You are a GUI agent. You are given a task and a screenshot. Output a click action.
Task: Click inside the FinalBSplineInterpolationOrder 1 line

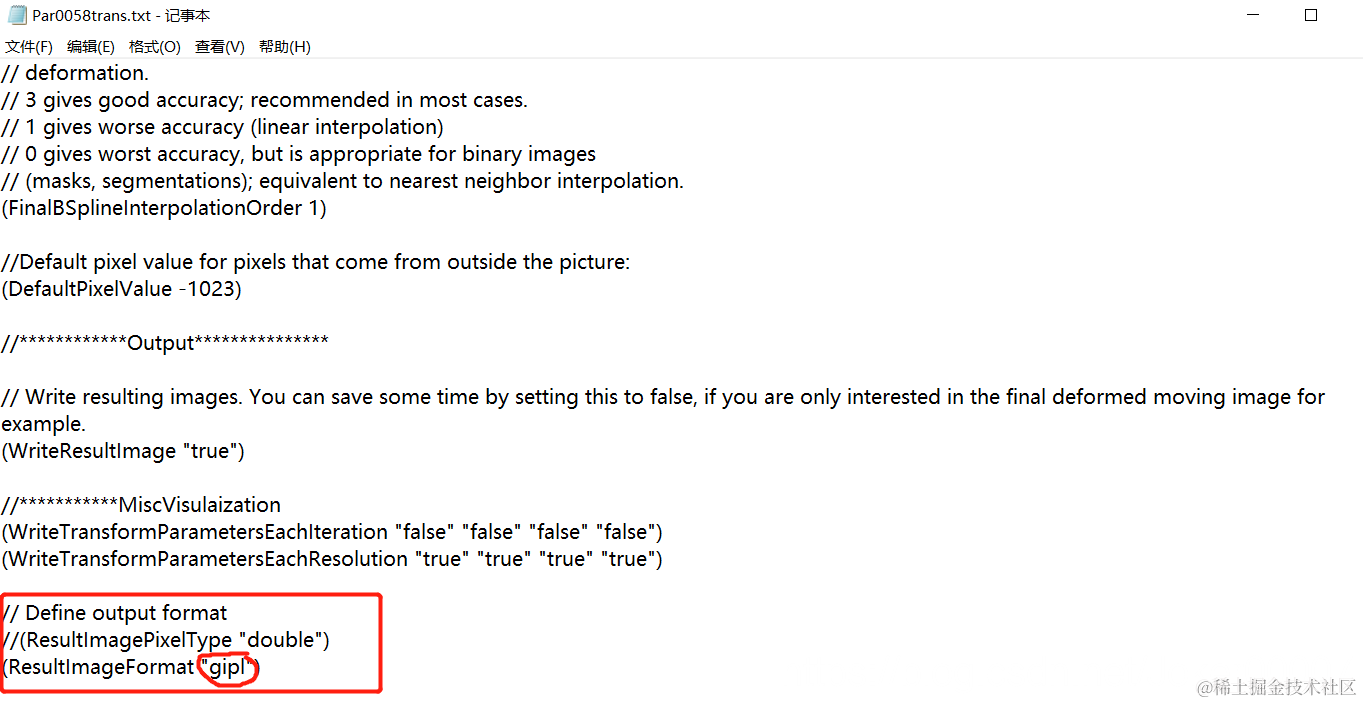(x=164, y=208)
